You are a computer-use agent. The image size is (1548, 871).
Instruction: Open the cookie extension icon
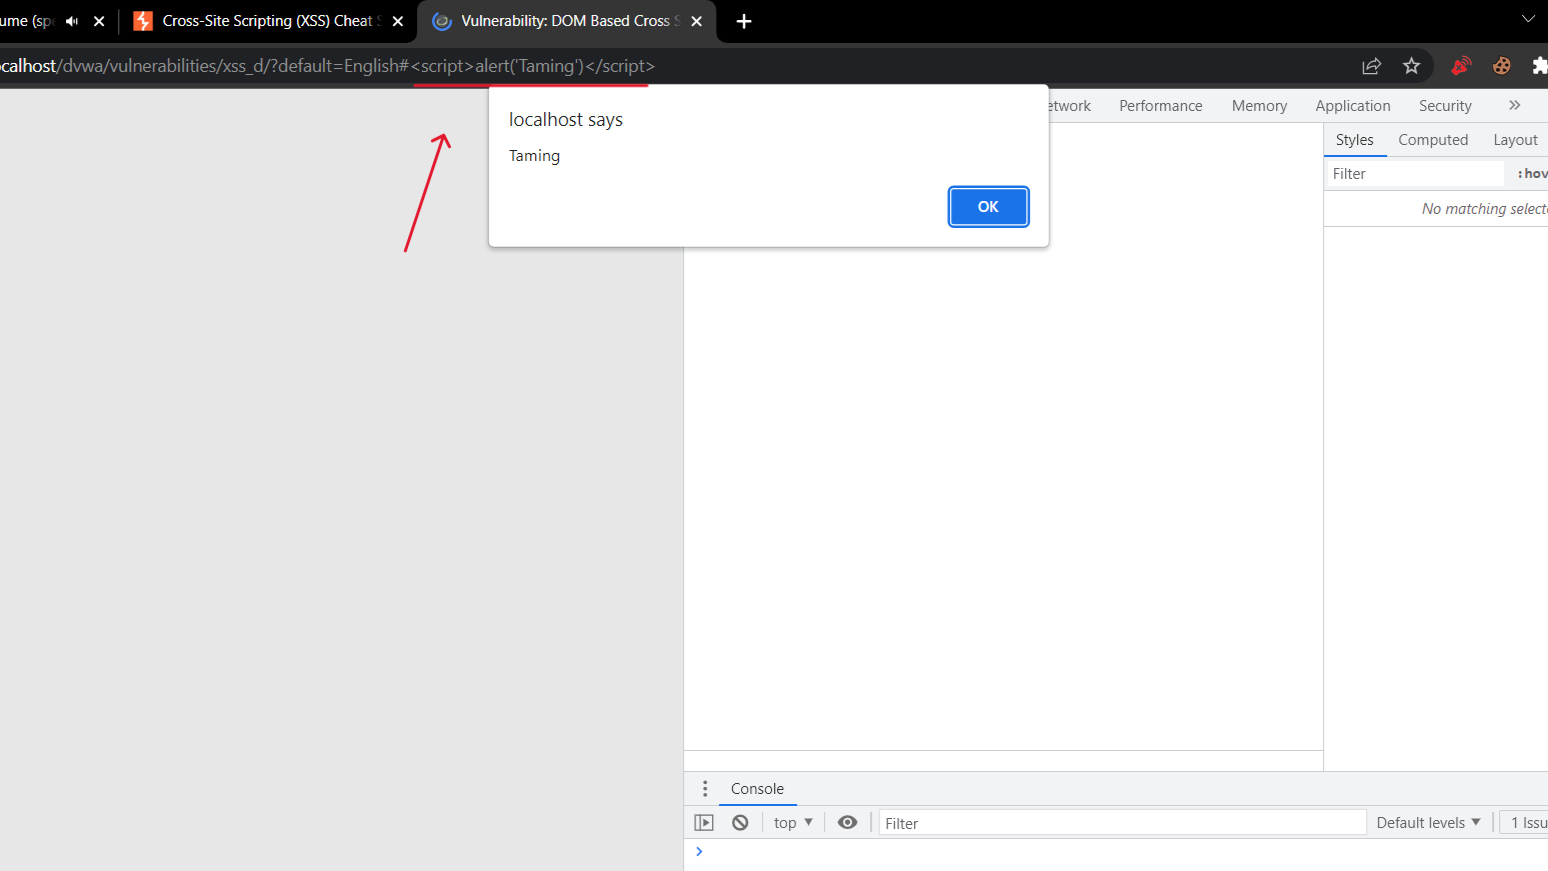tap(1501, 65)
